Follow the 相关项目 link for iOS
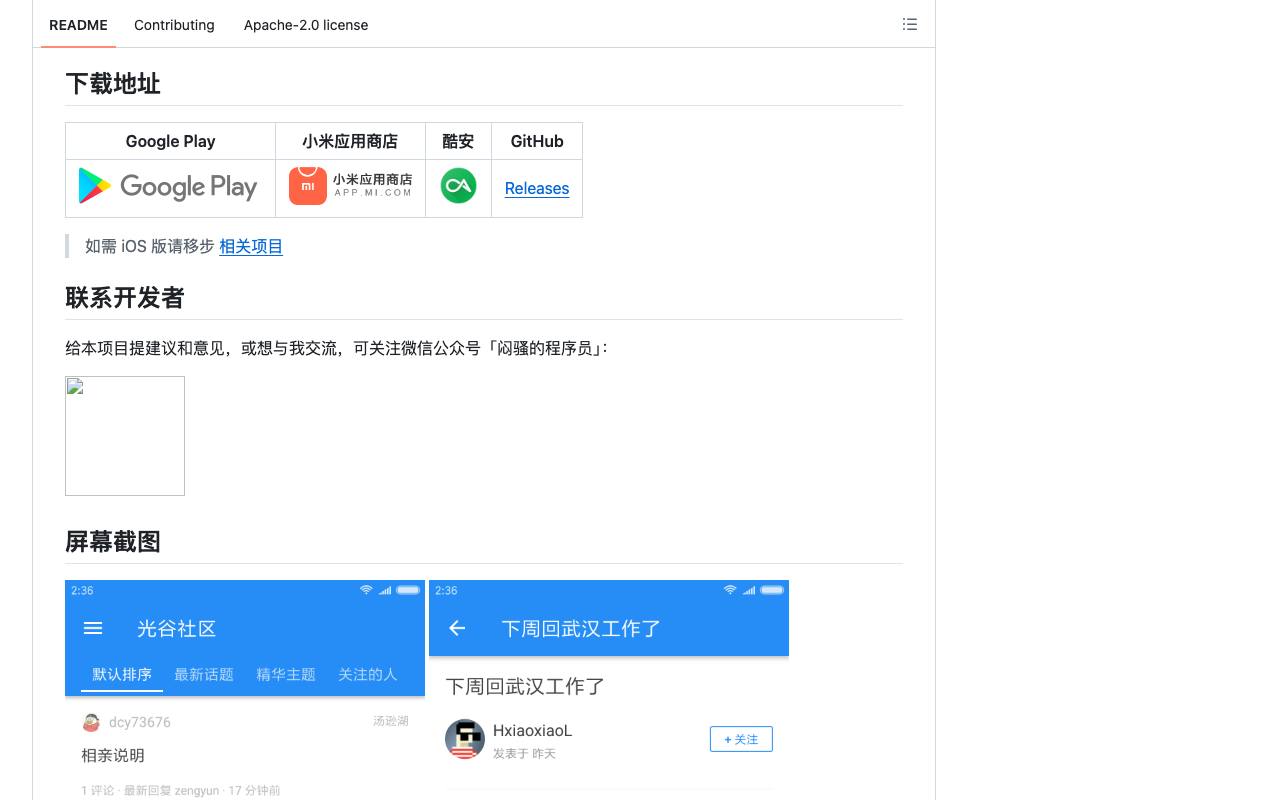 pos(251,246)
